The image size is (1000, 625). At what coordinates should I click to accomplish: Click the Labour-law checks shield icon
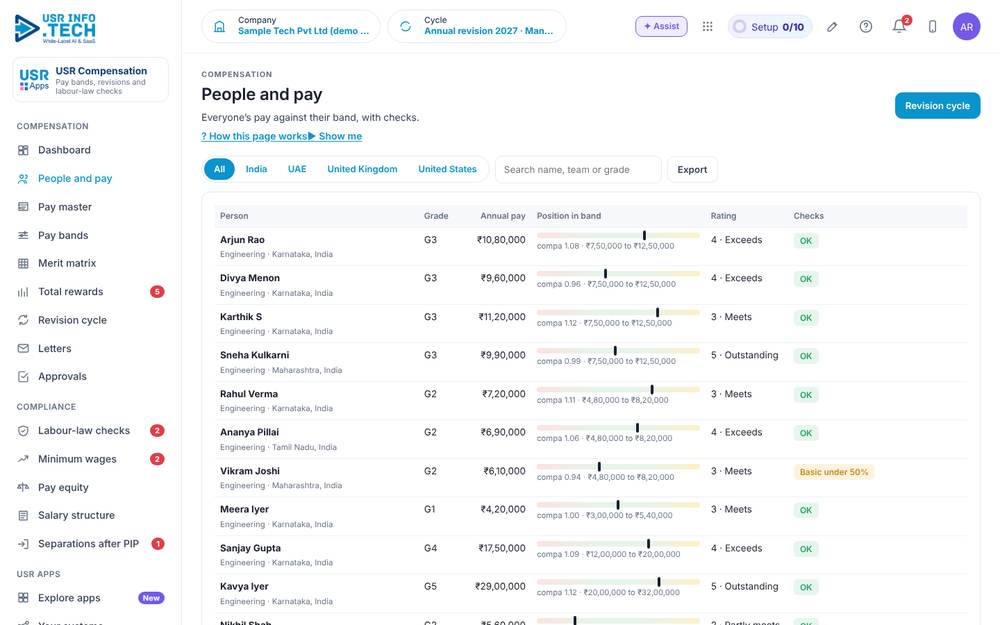pyautogui.click(x=23, y=431)
